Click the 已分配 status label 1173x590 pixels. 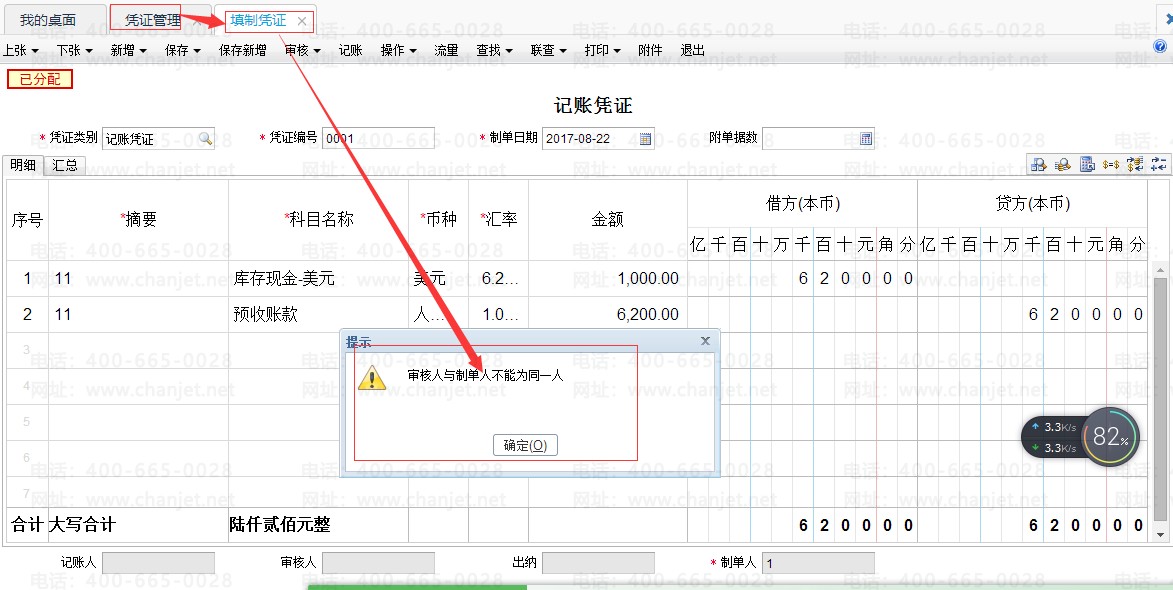[x=40, y=79]
